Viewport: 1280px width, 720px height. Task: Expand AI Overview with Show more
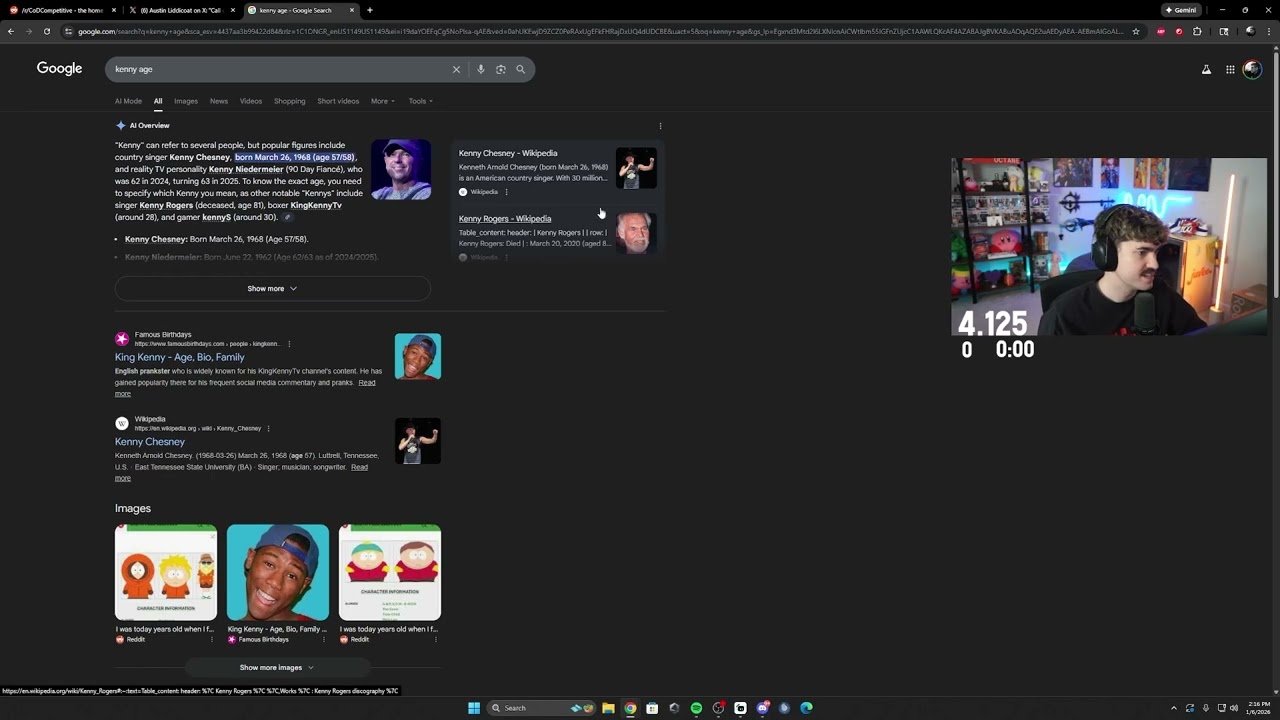click(272, 288)
